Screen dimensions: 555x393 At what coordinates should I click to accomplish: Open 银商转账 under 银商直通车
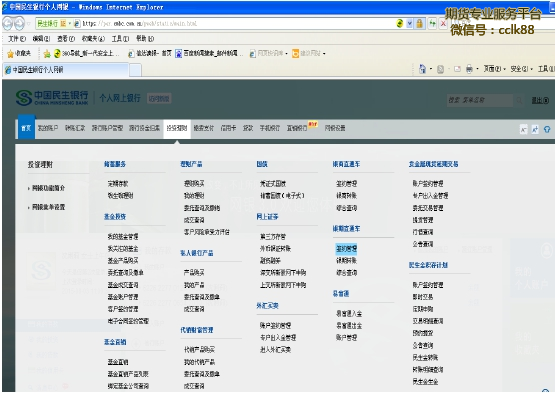[347, 195]
